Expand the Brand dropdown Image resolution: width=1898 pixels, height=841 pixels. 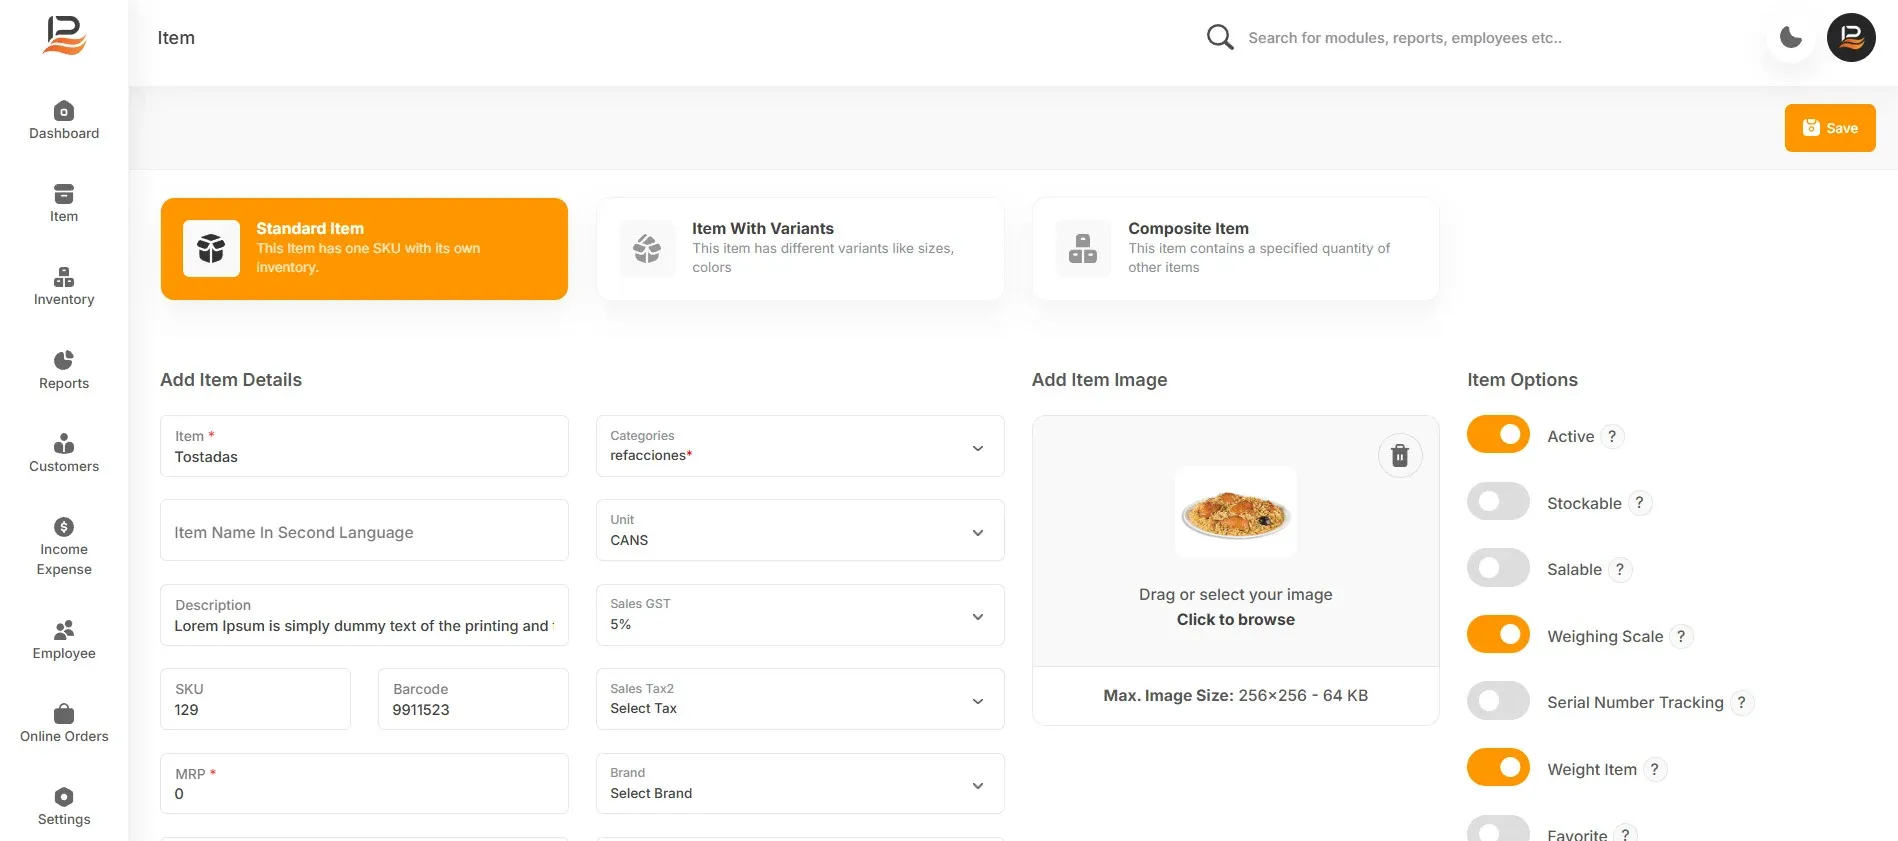[x=800, y=784]
